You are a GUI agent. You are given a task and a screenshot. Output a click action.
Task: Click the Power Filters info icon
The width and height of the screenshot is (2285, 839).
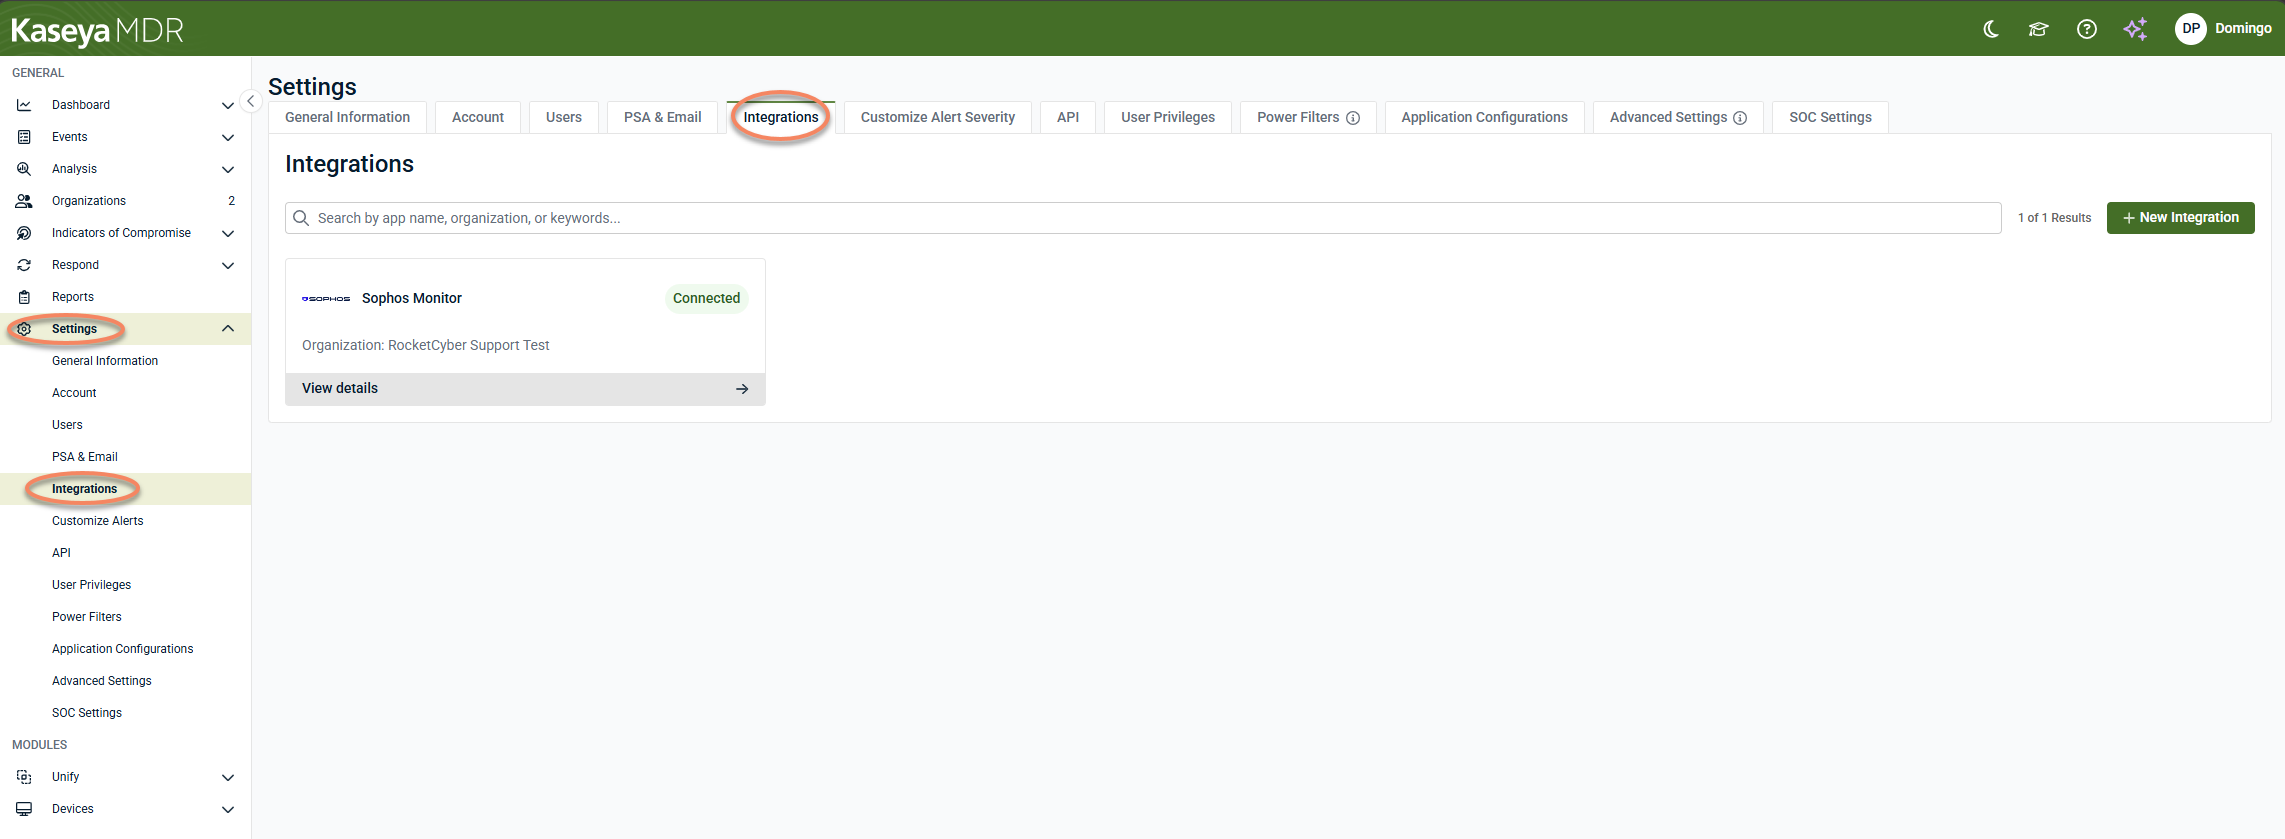[x=1353, y=118]
